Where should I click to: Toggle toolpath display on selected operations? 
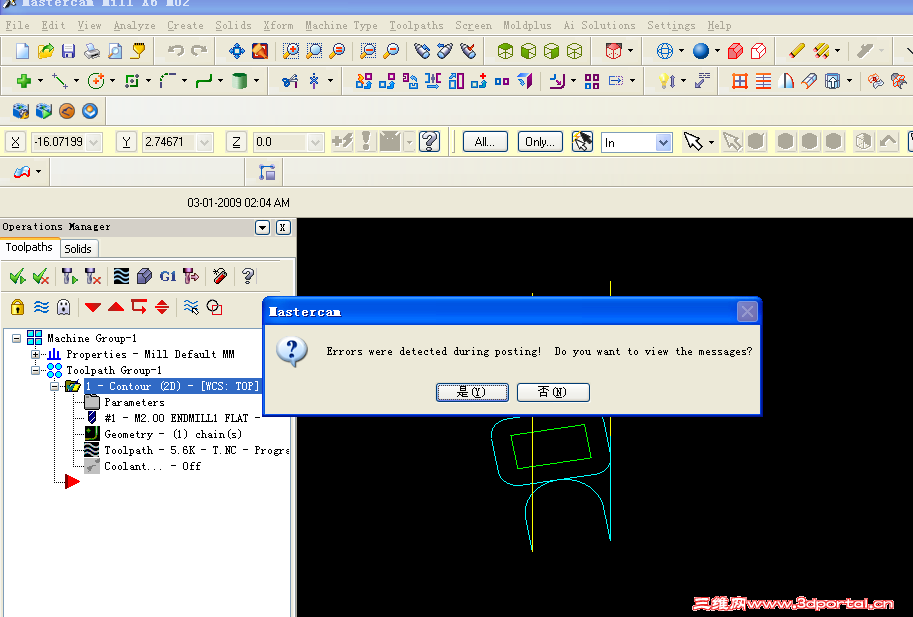(x=40, y=307)
